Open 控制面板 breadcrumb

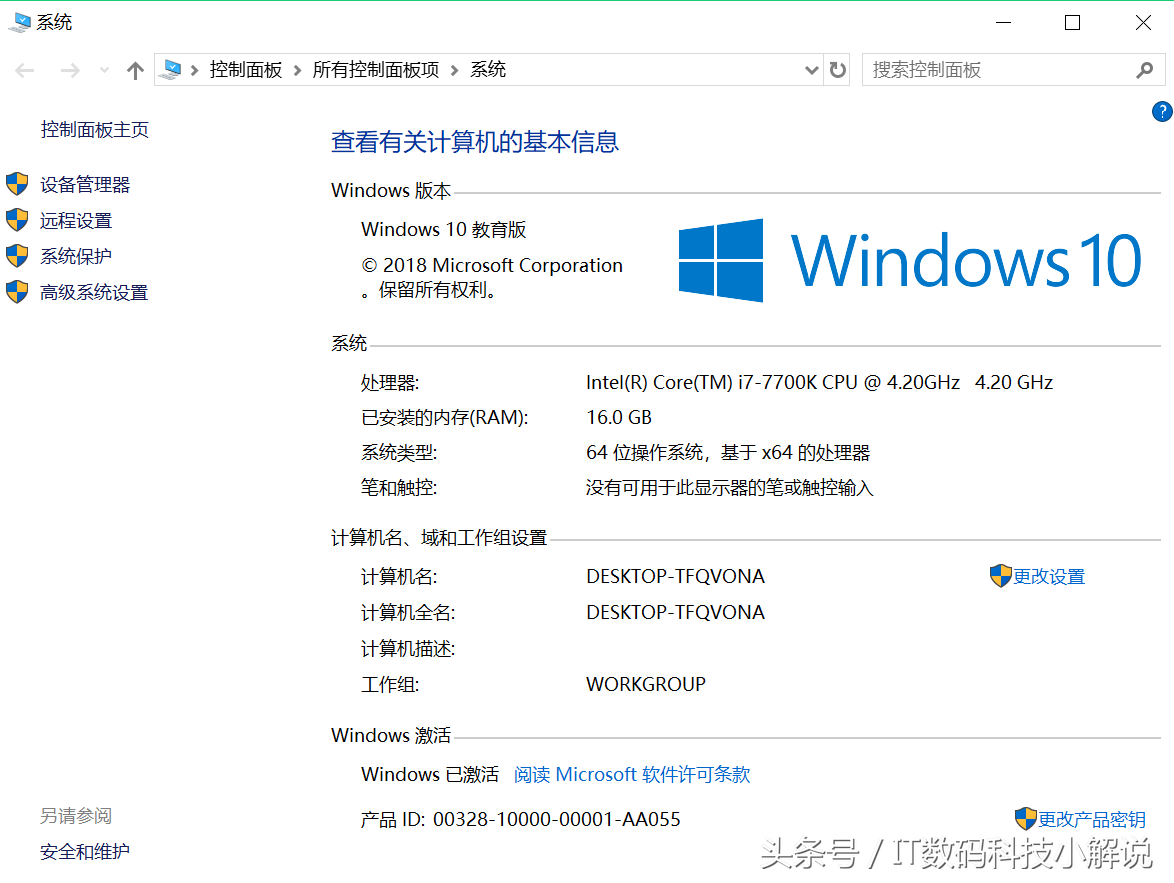coord(246,70)
